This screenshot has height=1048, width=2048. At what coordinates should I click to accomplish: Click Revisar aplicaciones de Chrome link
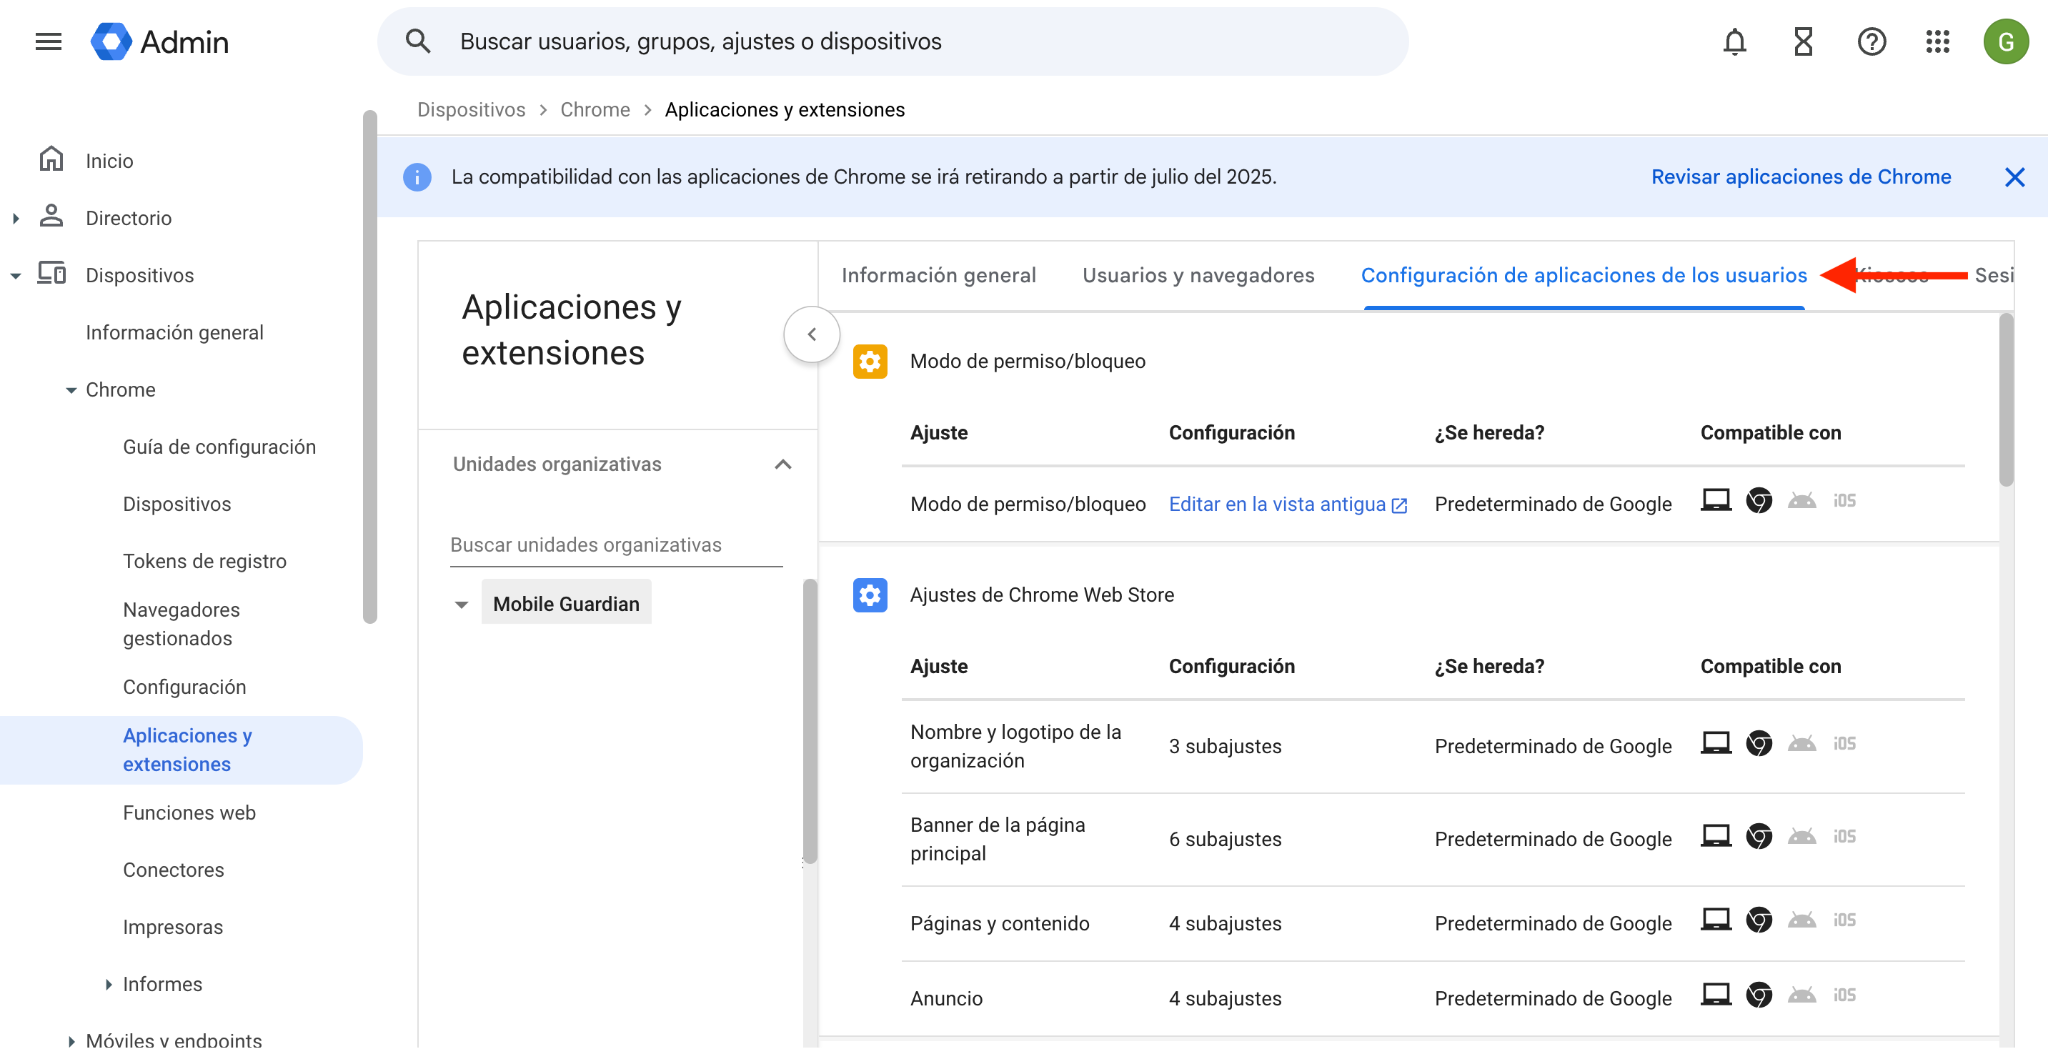pos(1800,177)
